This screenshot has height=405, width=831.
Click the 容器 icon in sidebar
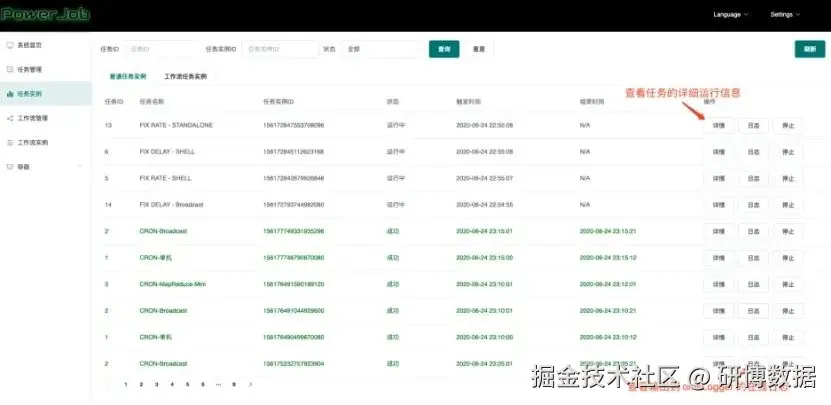(10, 166)
